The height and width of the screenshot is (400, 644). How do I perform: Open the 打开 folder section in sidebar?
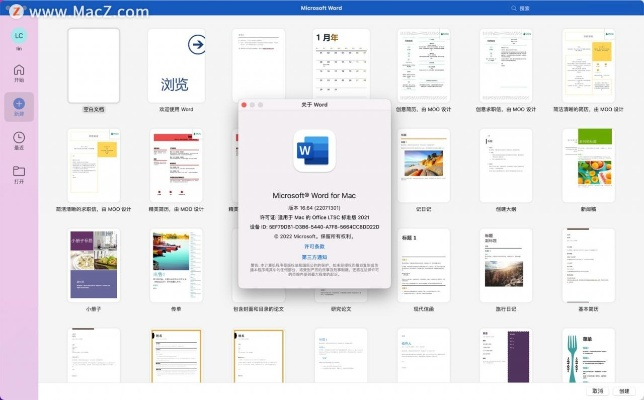point(19,175)
